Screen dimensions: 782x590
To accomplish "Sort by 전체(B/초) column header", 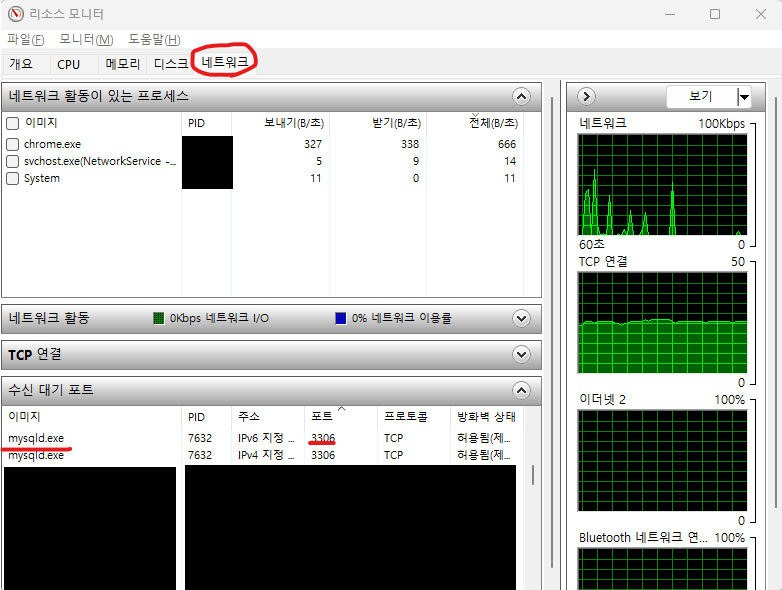I will pyautogui.click(x=475, y=123).
